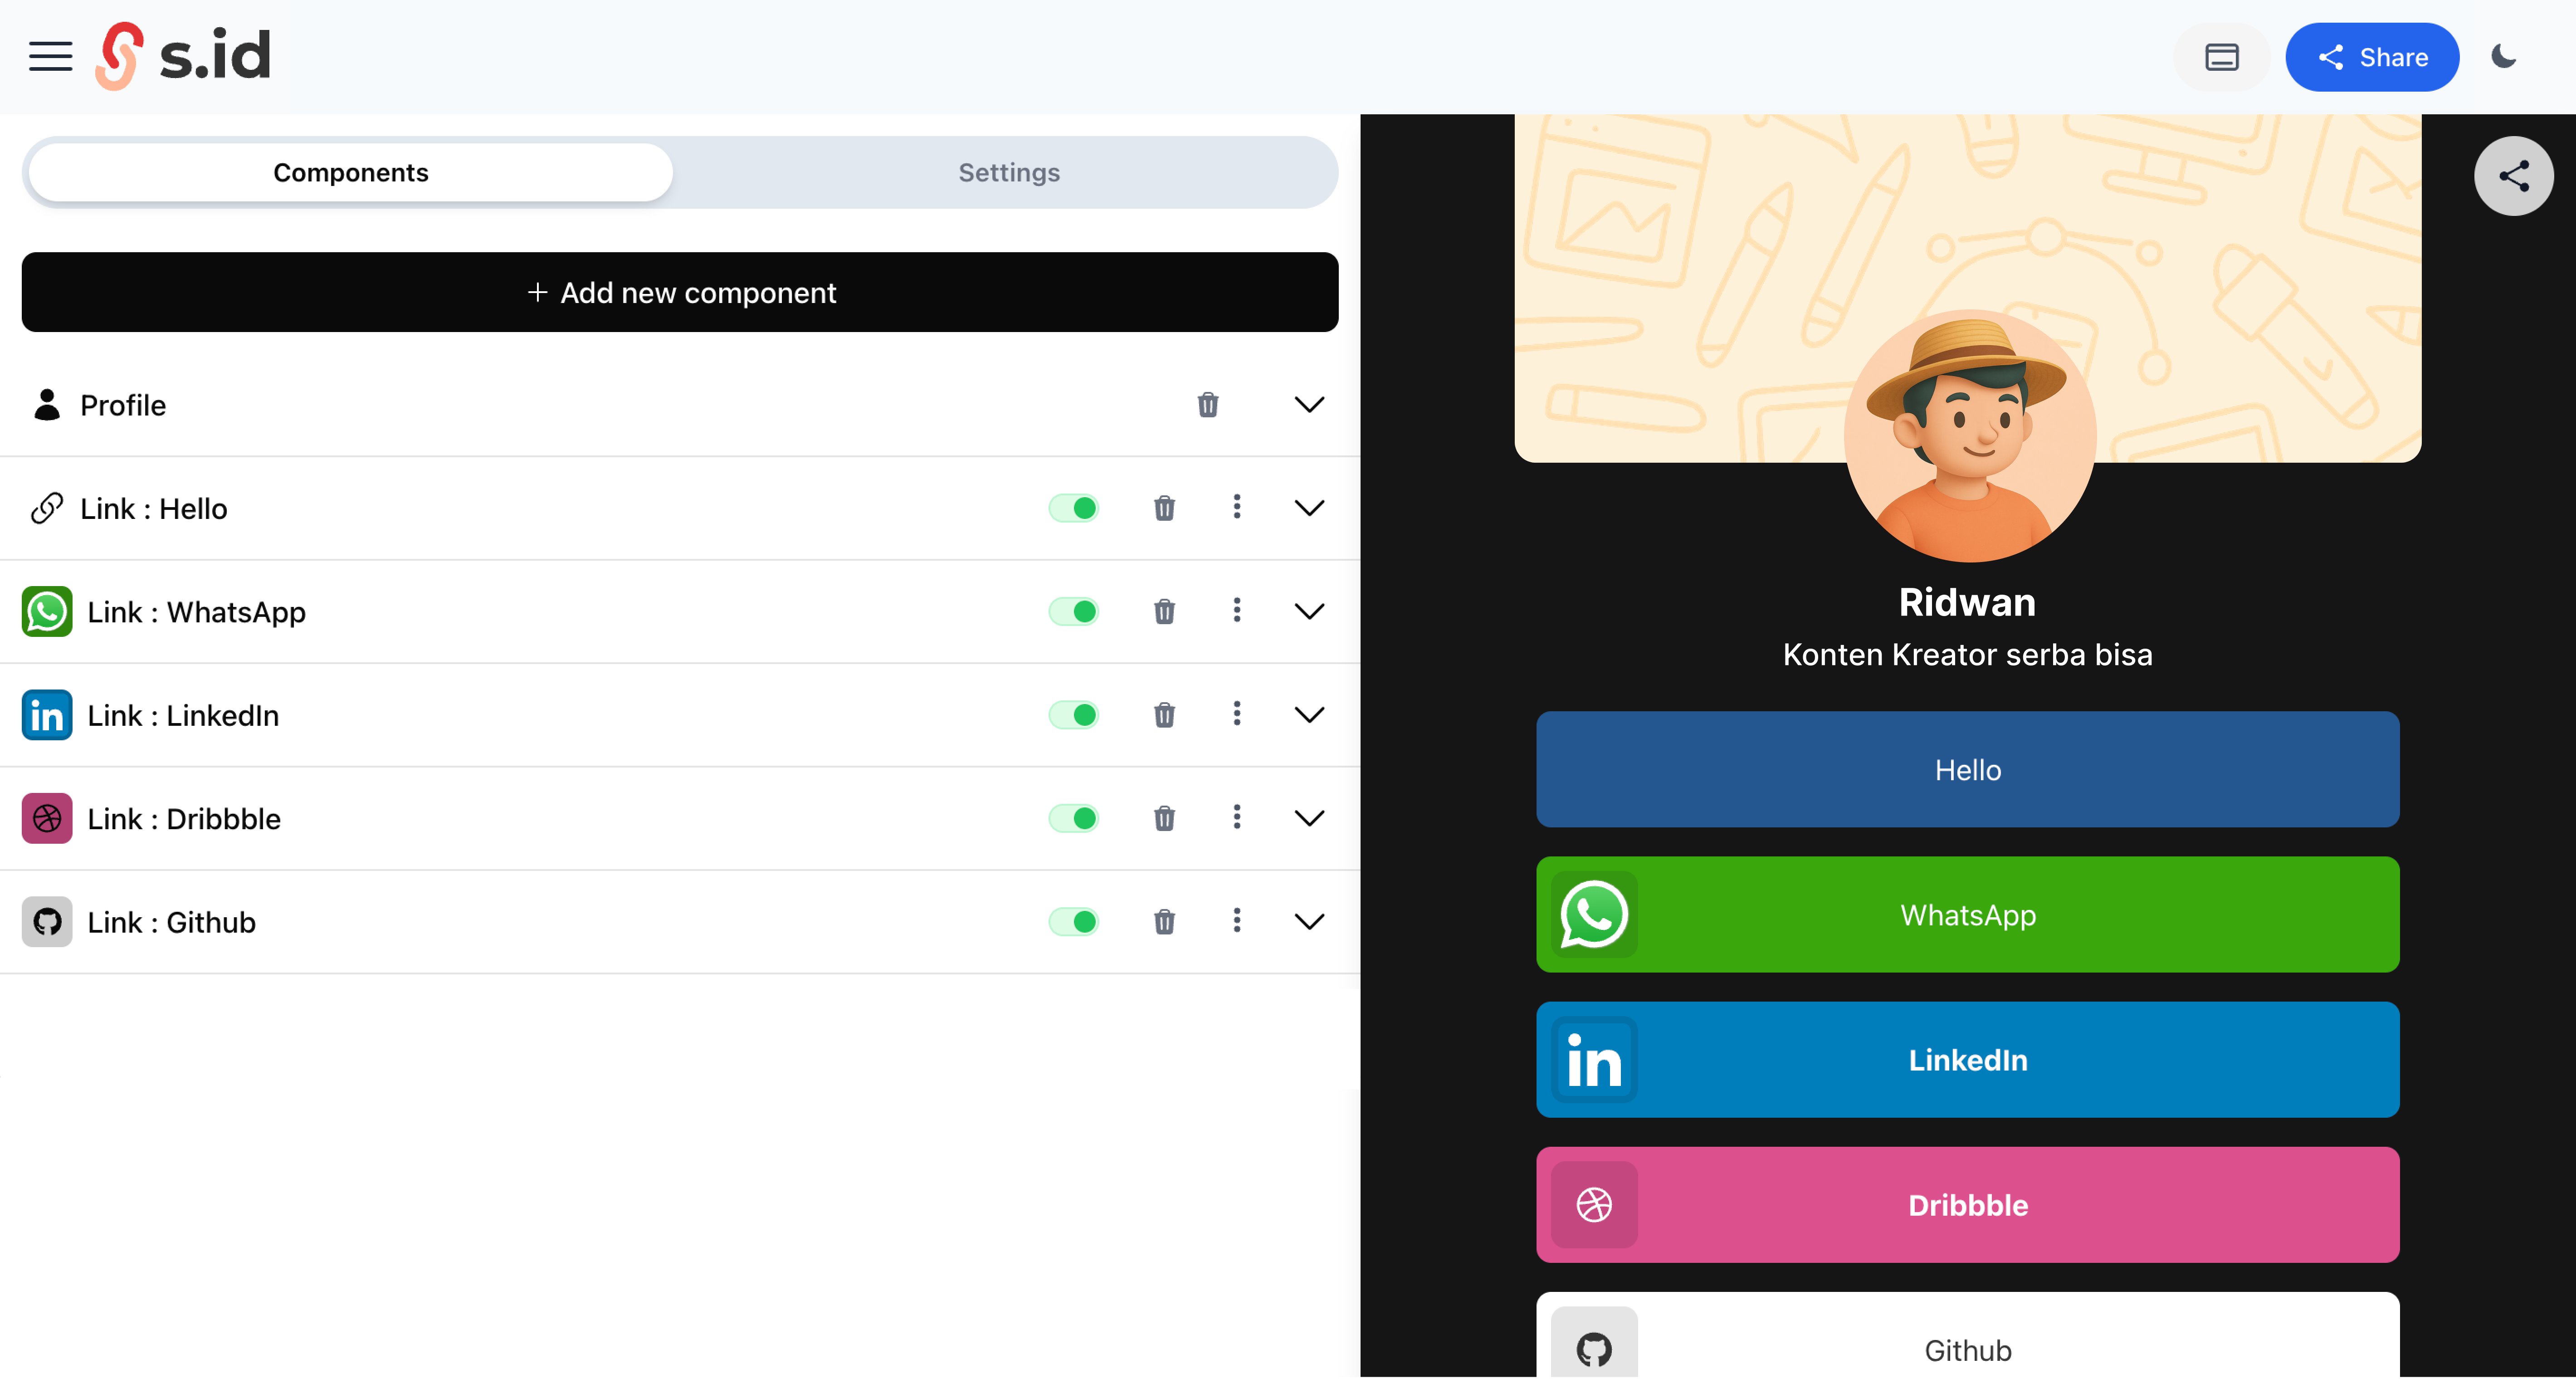Click the blue Share button
Image resolution: width=2576 pixels, height=1379 pixels.
(x=2372, y=57)
